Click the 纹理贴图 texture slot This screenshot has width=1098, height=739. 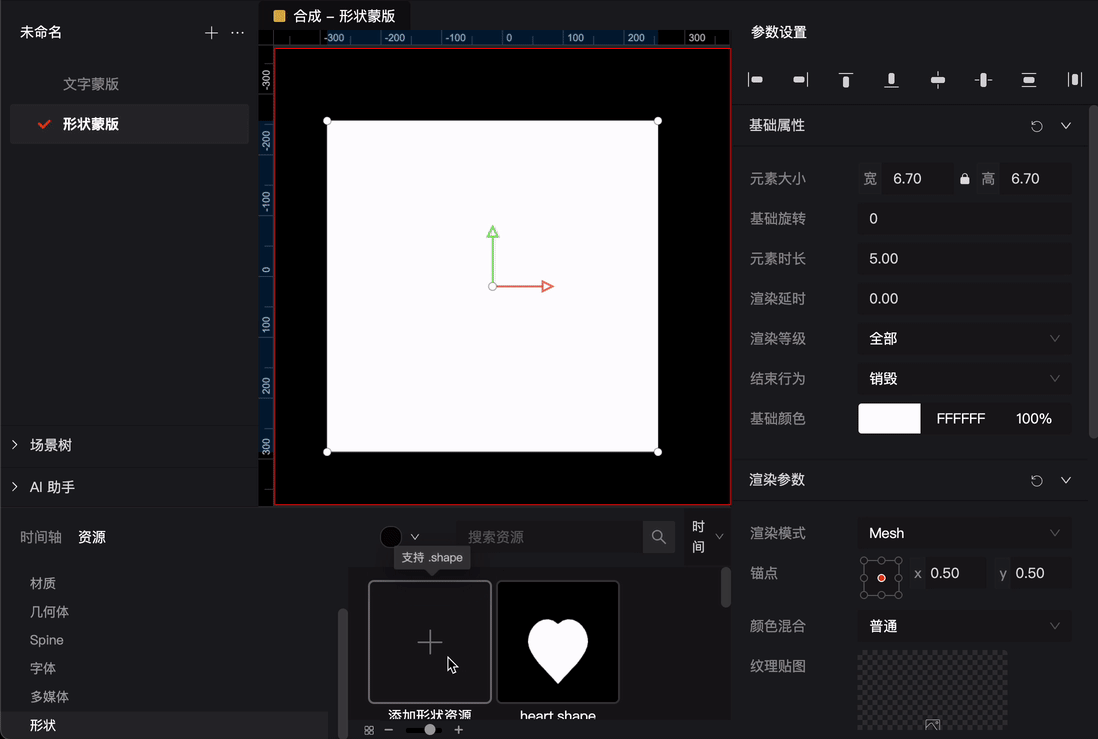[x=933, y=691]
